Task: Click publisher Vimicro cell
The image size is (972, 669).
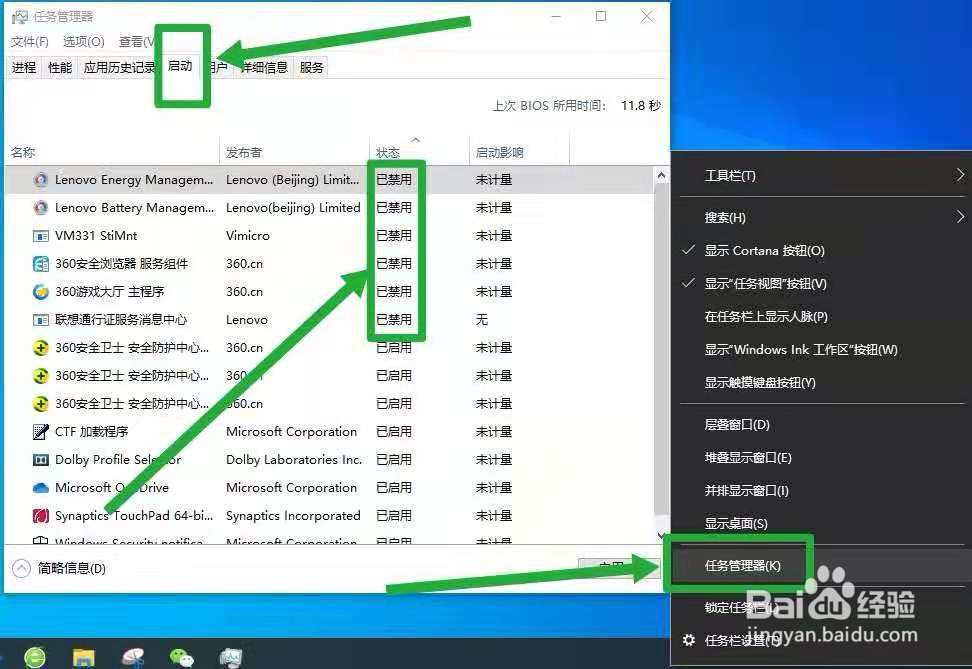Action: point(248,236)
